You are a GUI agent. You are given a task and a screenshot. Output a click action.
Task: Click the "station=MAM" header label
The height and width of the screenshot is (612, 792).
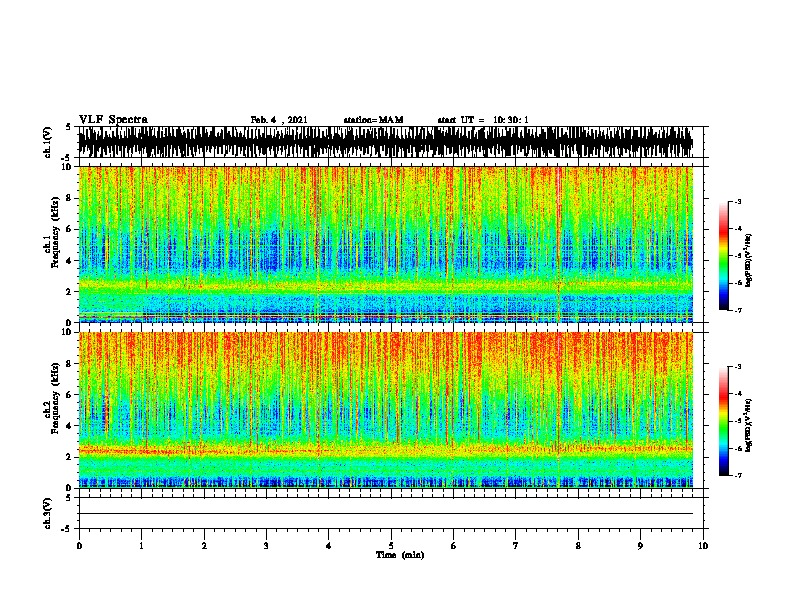point(373,120)
